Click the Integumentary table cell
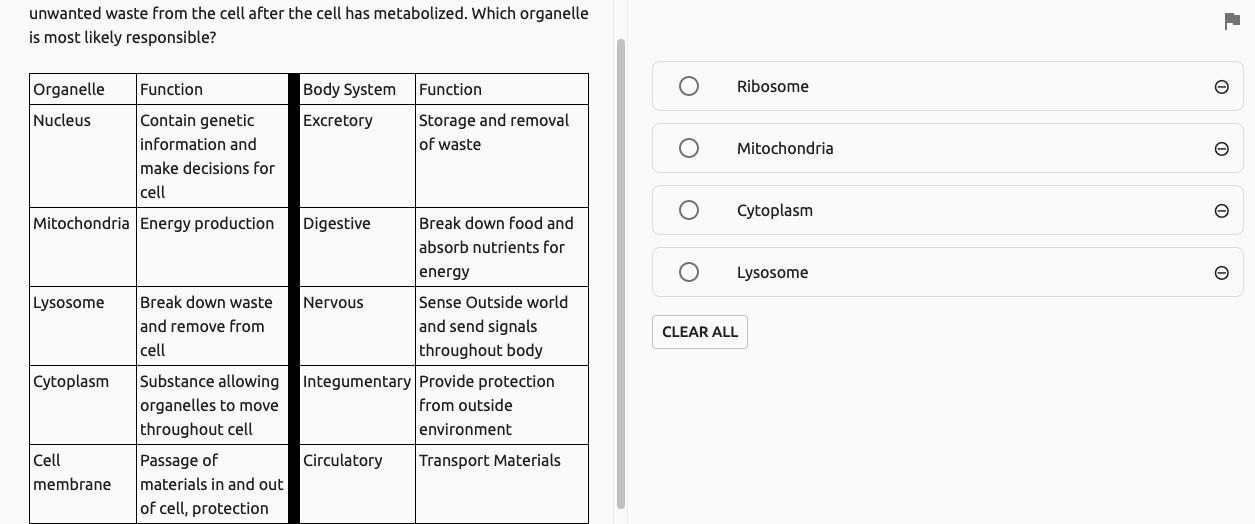This screenshot has width=1255, height=524. [x=356, y=381]
